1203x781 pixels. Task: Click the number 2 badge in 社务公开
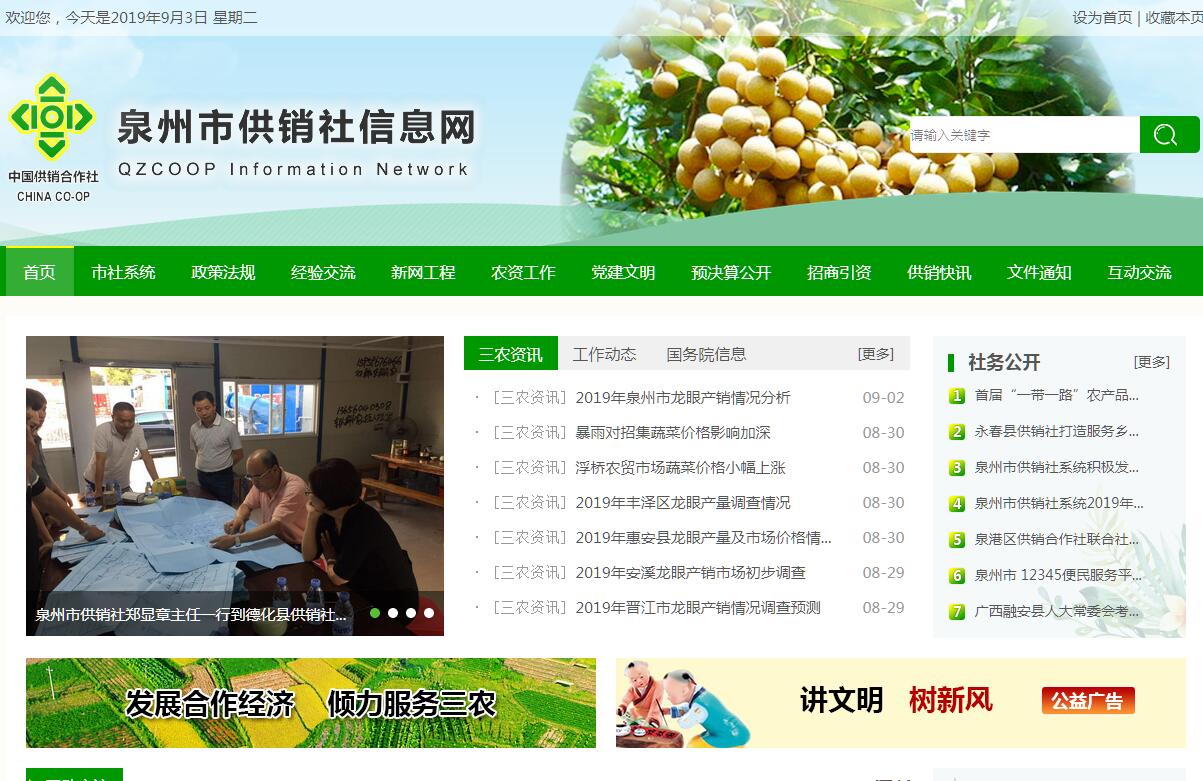[957, 431]
